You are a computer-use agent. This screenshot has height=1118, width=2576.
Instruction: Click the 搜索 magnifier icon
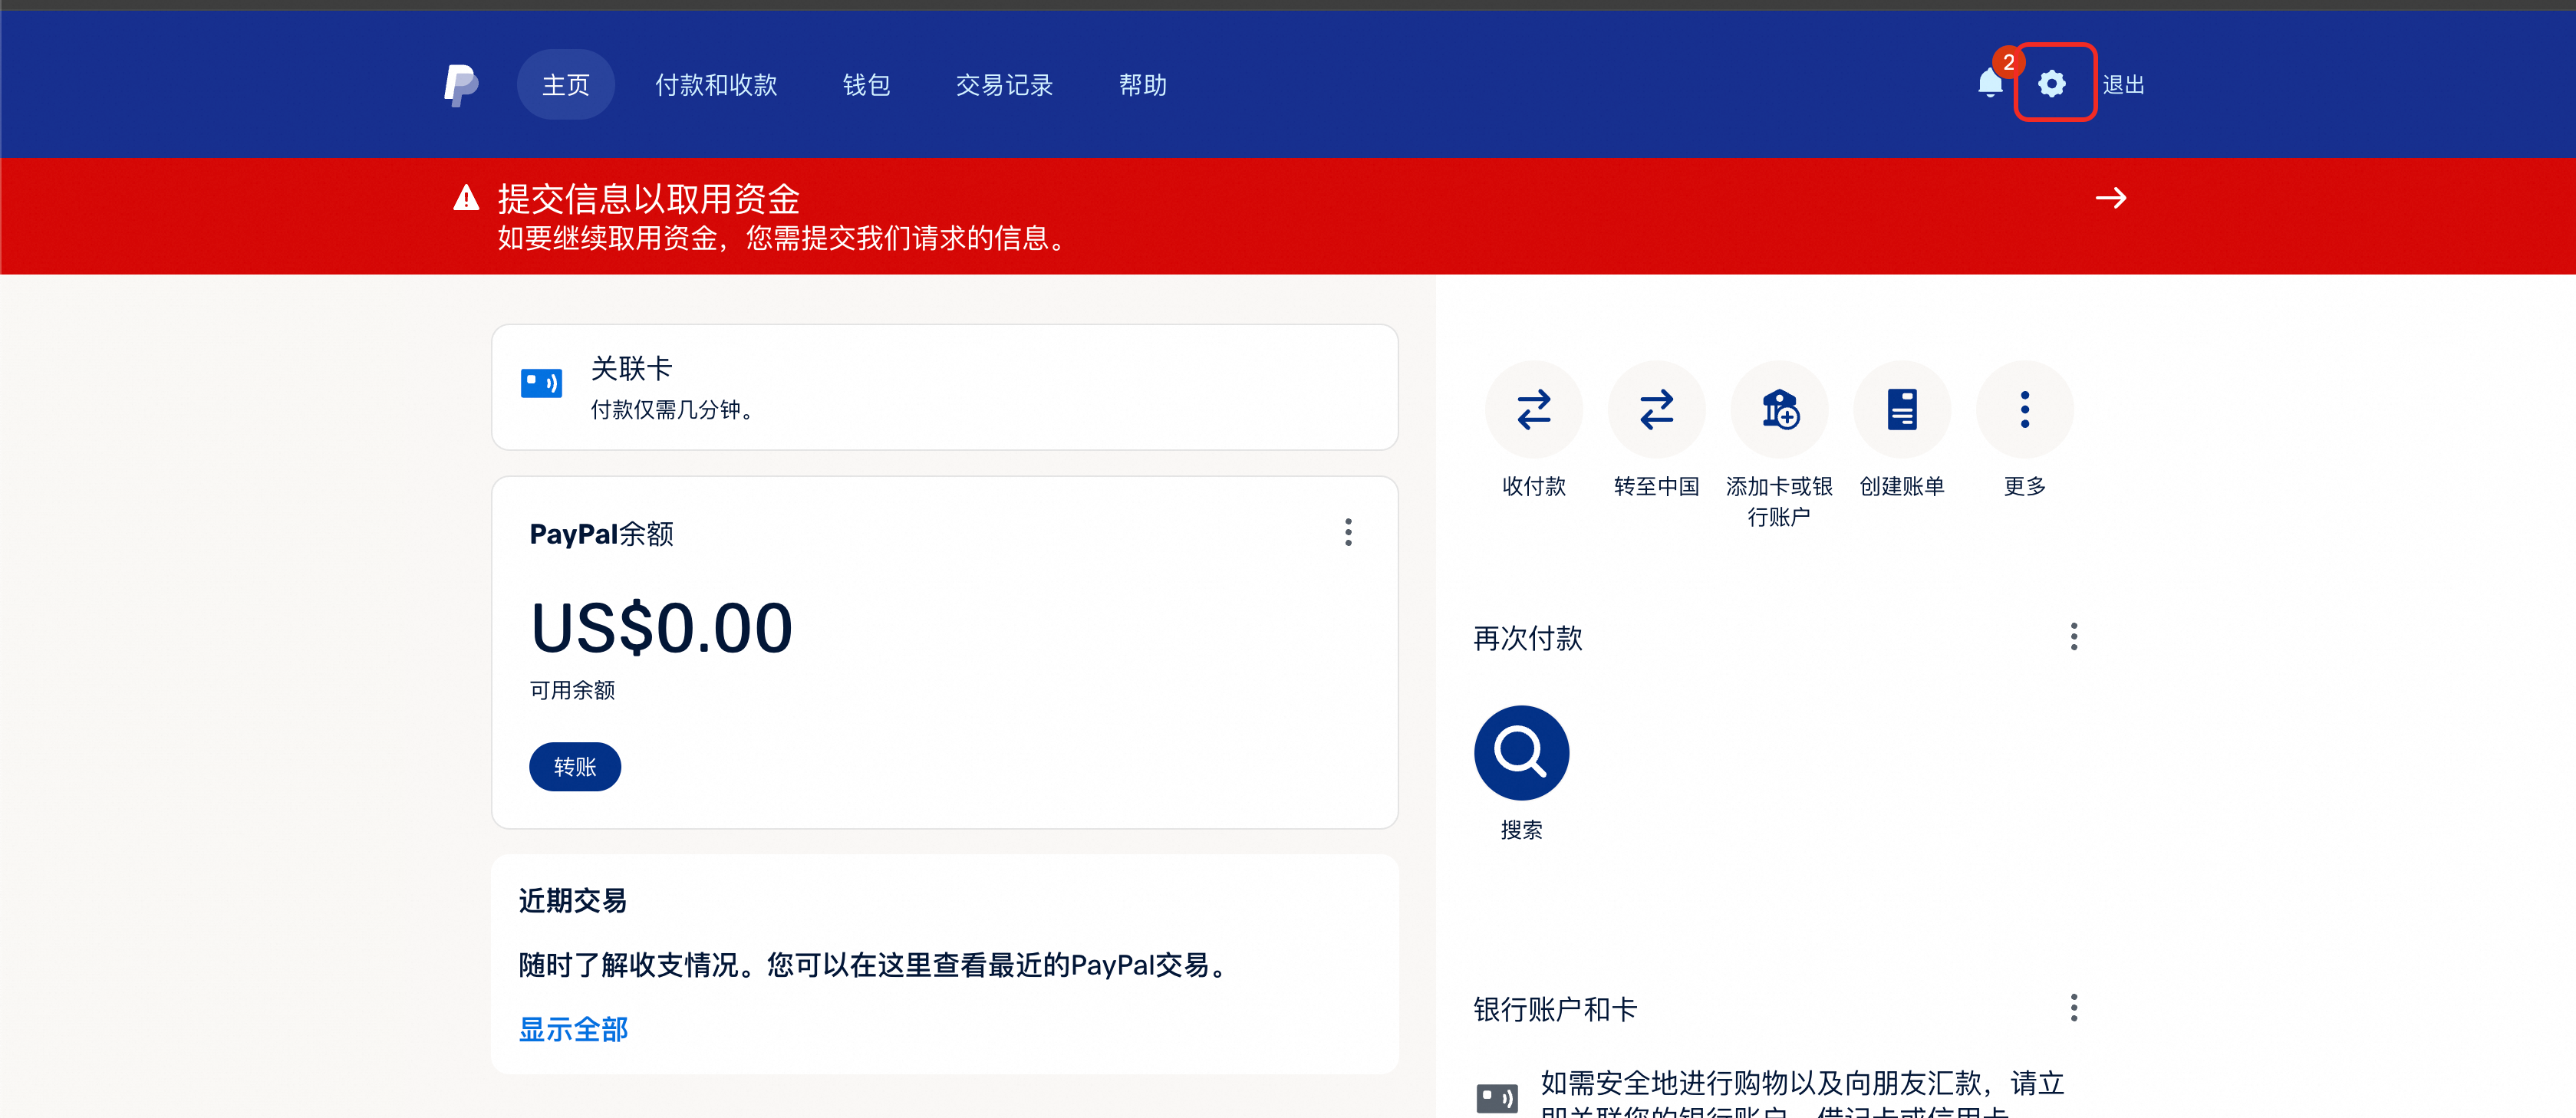[x=1521, y=753]
